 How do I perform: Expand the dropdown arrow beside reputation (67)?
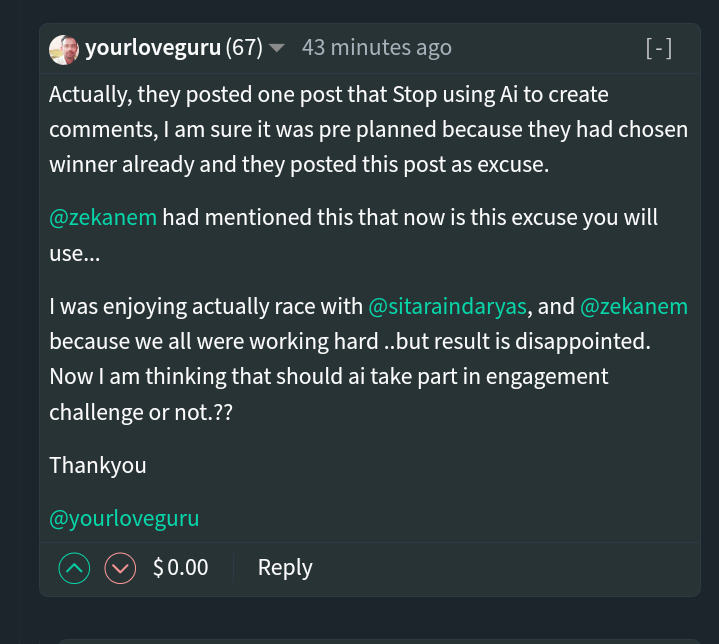[x=277, y=48]
